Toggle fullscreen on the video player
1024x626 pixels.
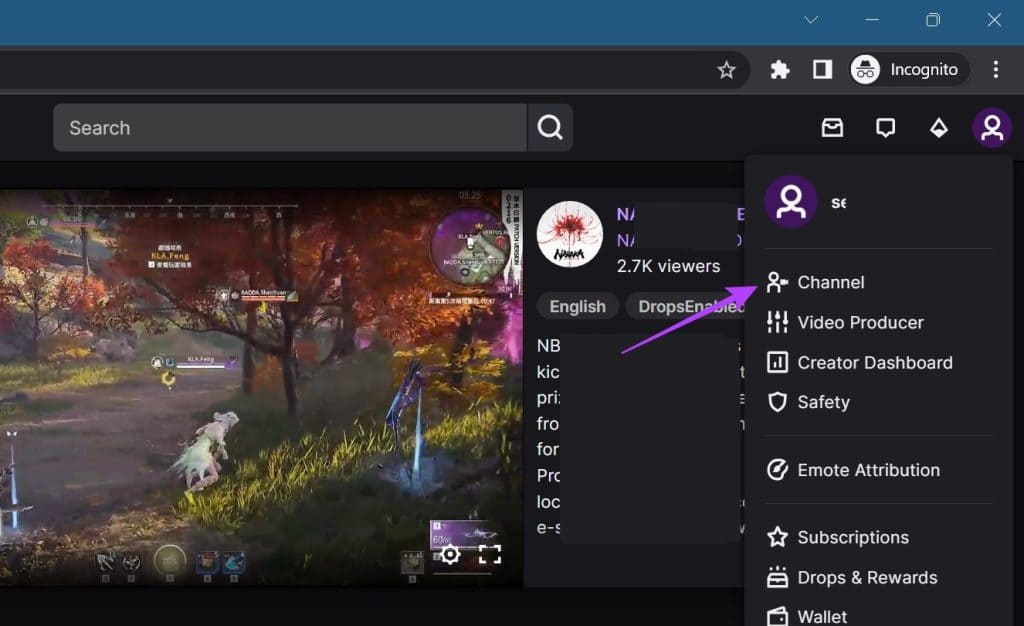pos(489,554)
